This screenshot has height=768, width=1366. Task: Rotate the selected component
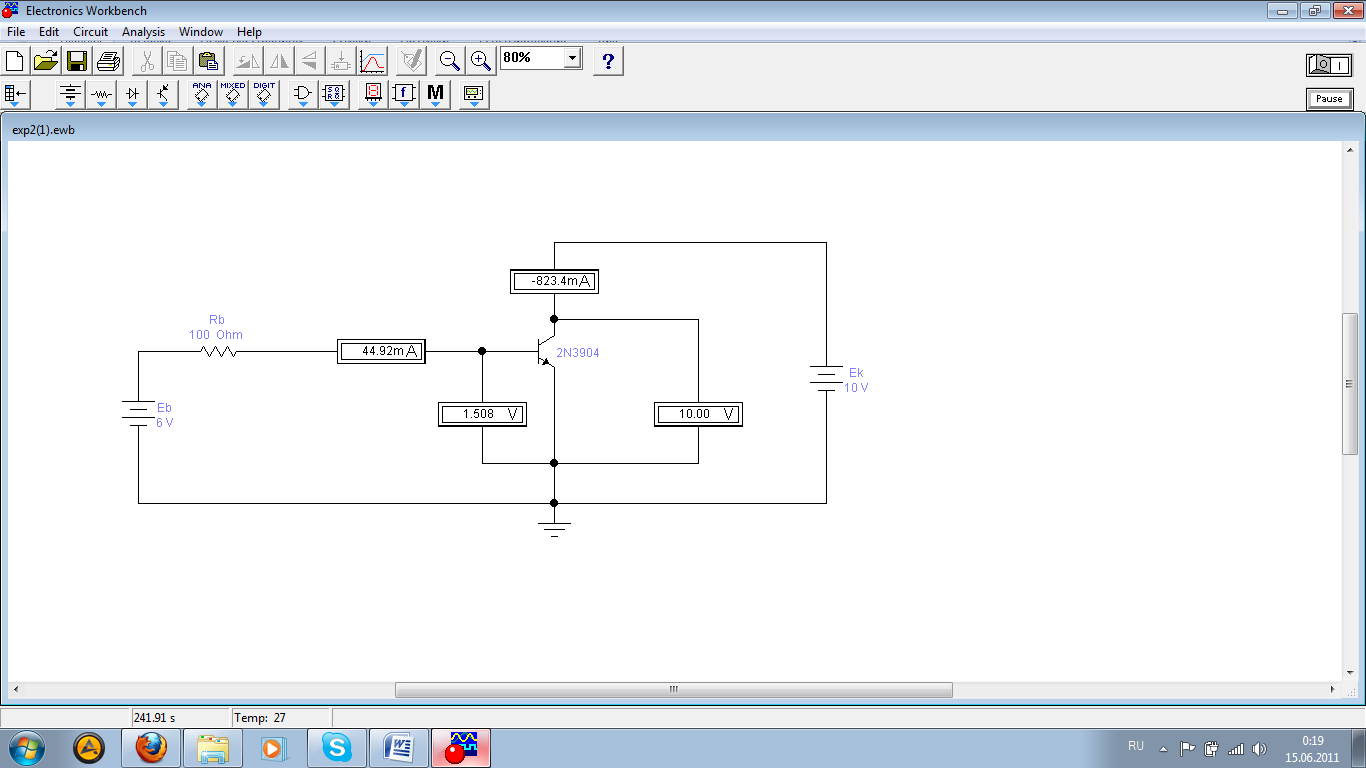(248, 61)
